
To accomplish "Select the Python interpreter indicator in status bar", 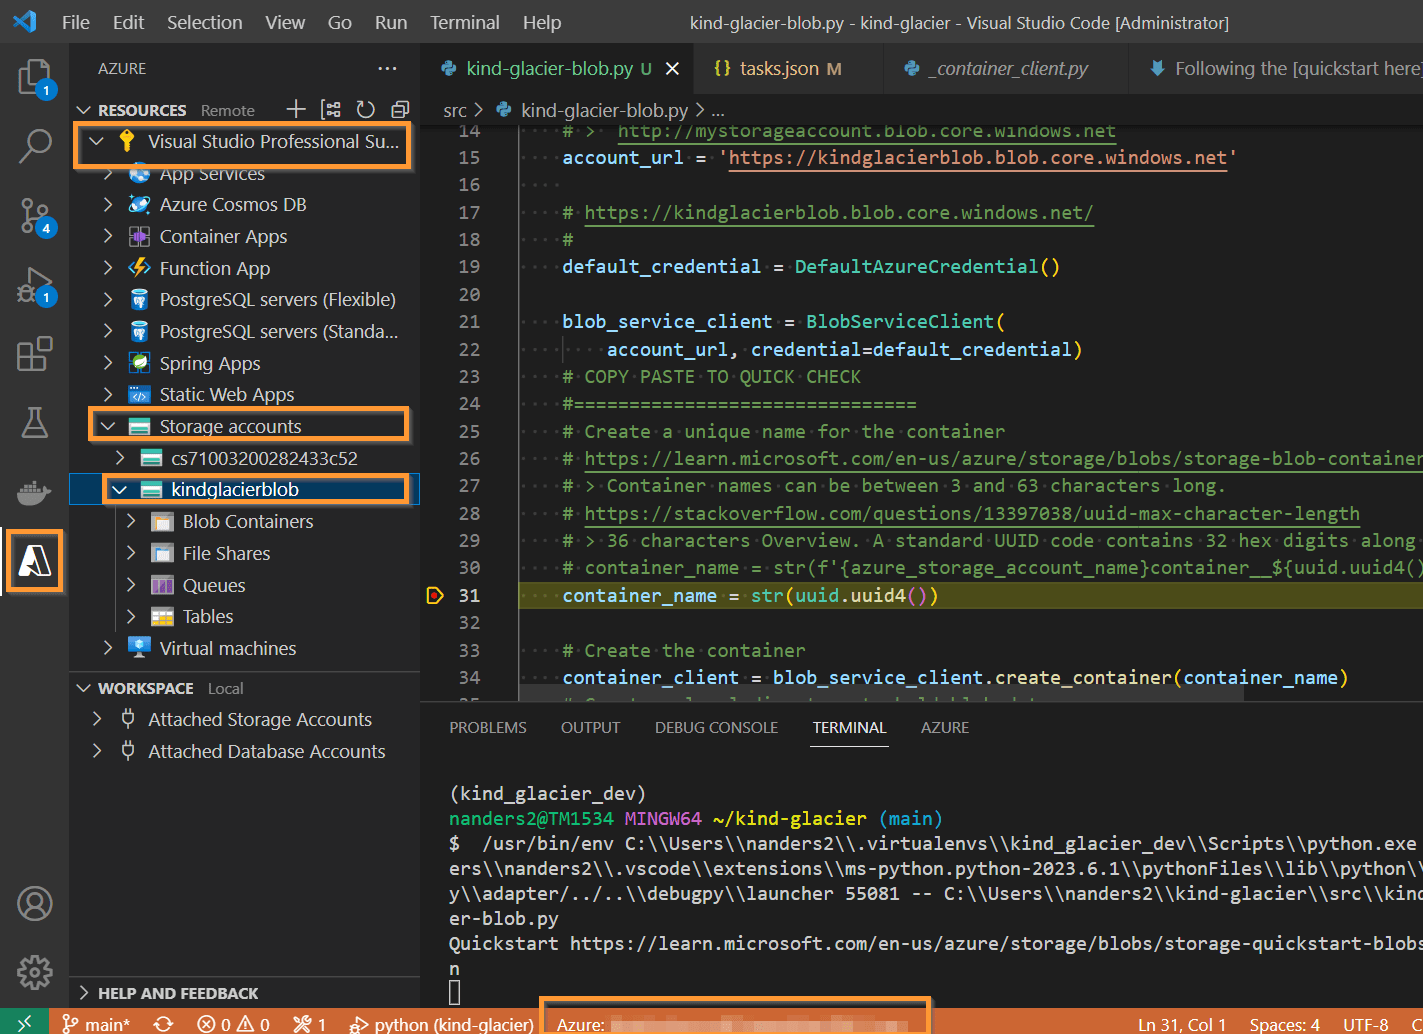I will click(440, 1025).
